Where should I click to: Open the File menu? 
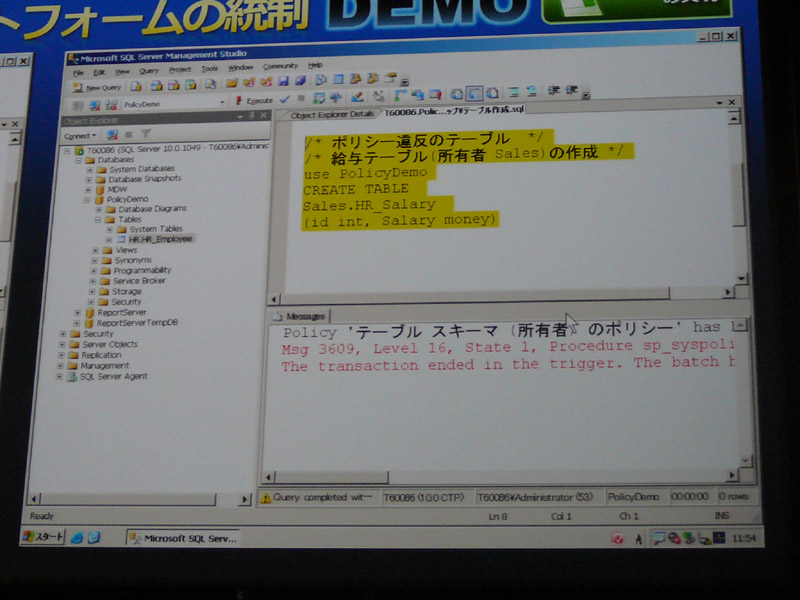tap(78, 73)
